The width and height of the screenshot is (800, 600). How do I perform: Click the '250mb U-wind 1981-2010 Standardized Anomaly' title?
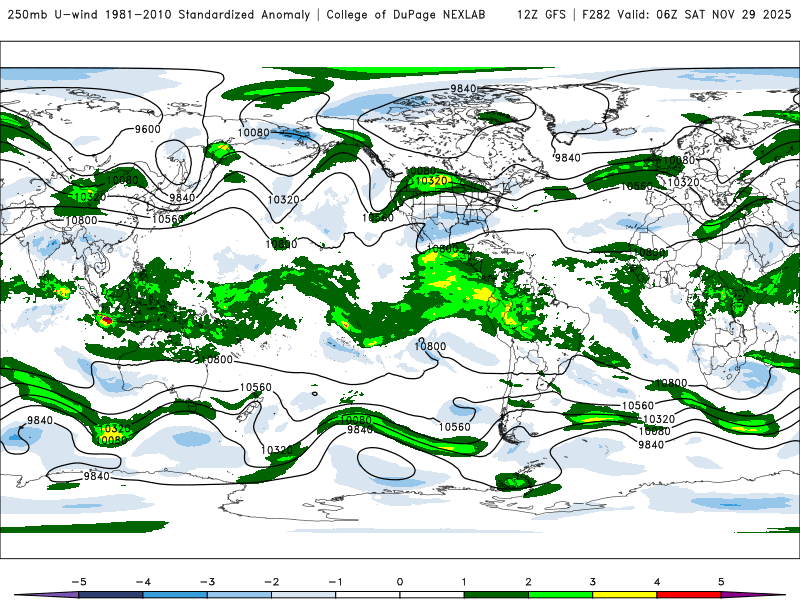[x=159, y=15]
